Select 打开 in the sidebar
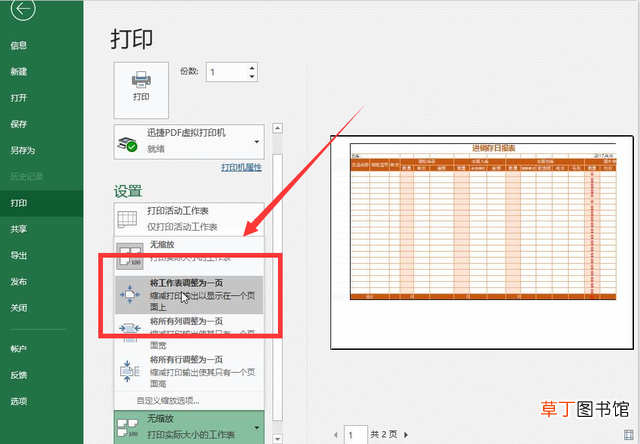640x444 pixels. [x=19, y=98]
